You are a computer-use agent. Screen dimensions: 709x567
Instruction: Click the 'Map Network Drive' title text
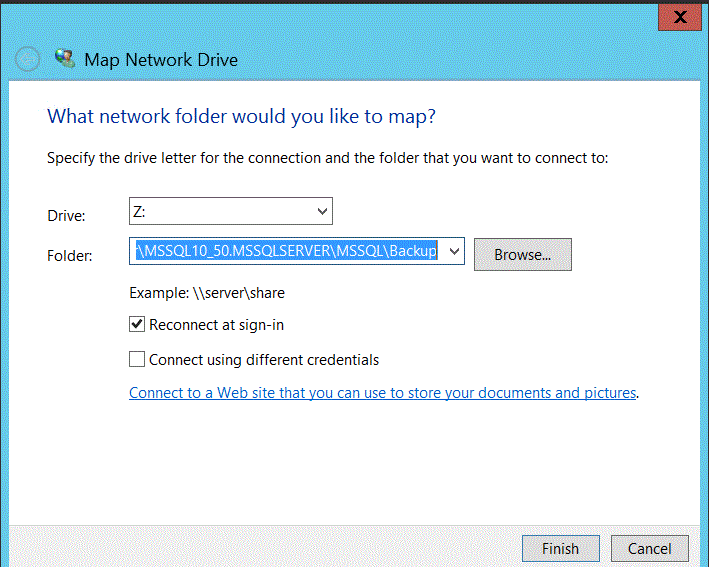(x=161, y=60)
